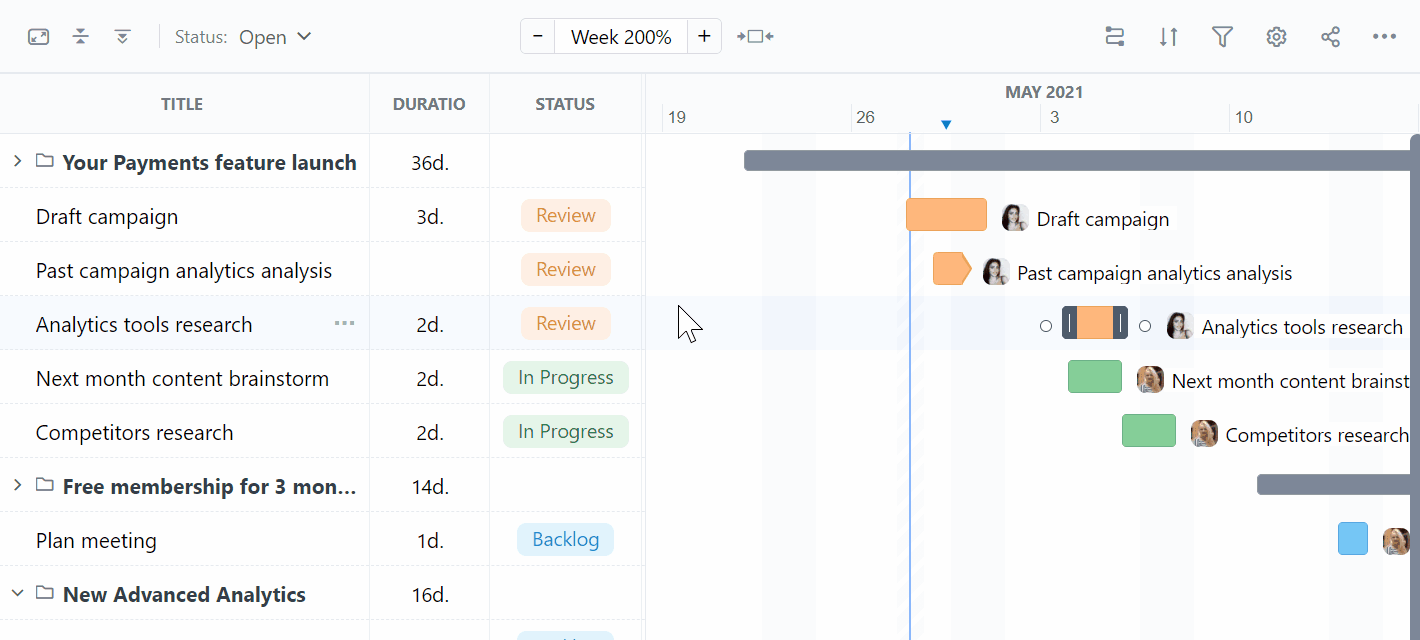Screen dimensions: 1420x640
Task: Click the share icon
Action: coord(1330,37)
